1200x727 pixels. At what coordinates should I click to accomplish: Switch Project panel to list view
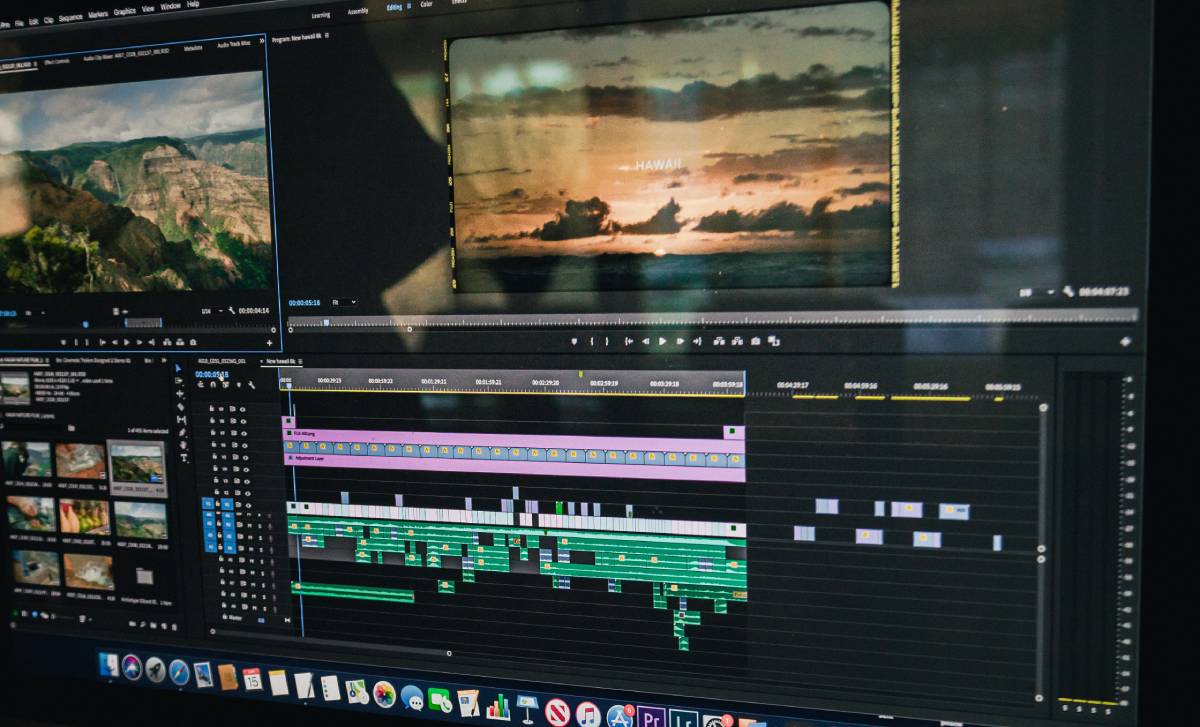(x=24, y=613)
